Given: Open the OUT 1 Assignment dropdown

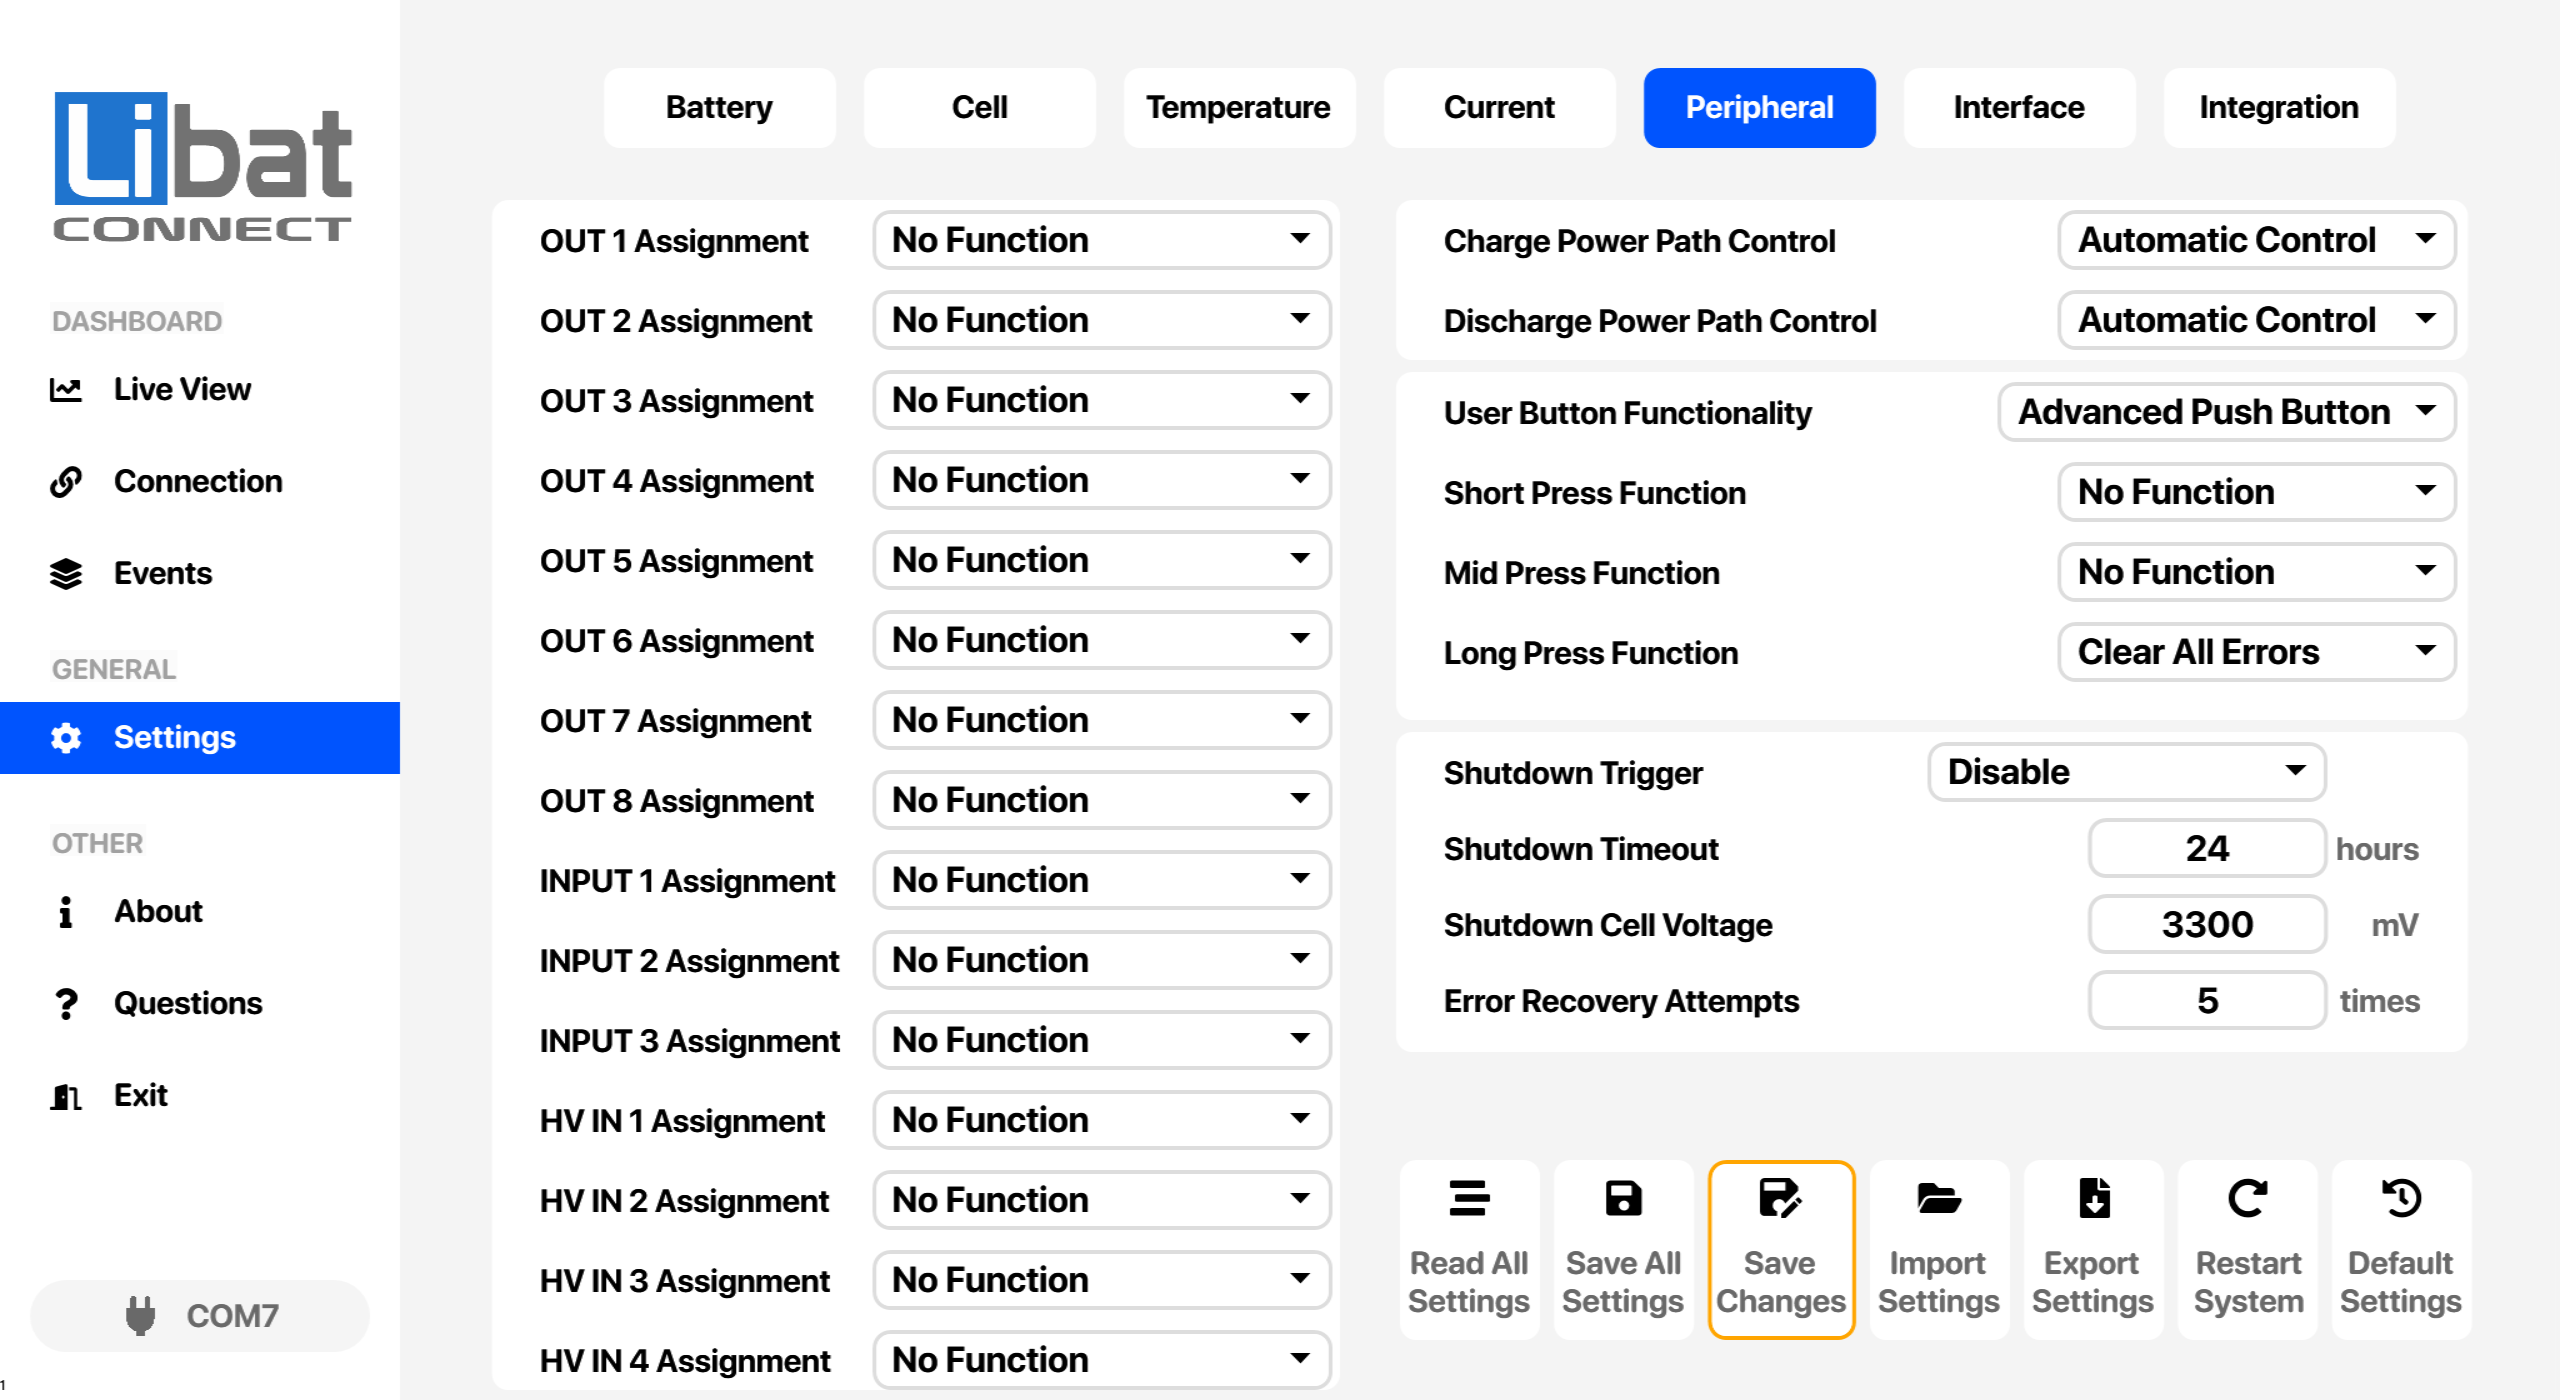Looking at the screenshot, I should coord(1102,240).
